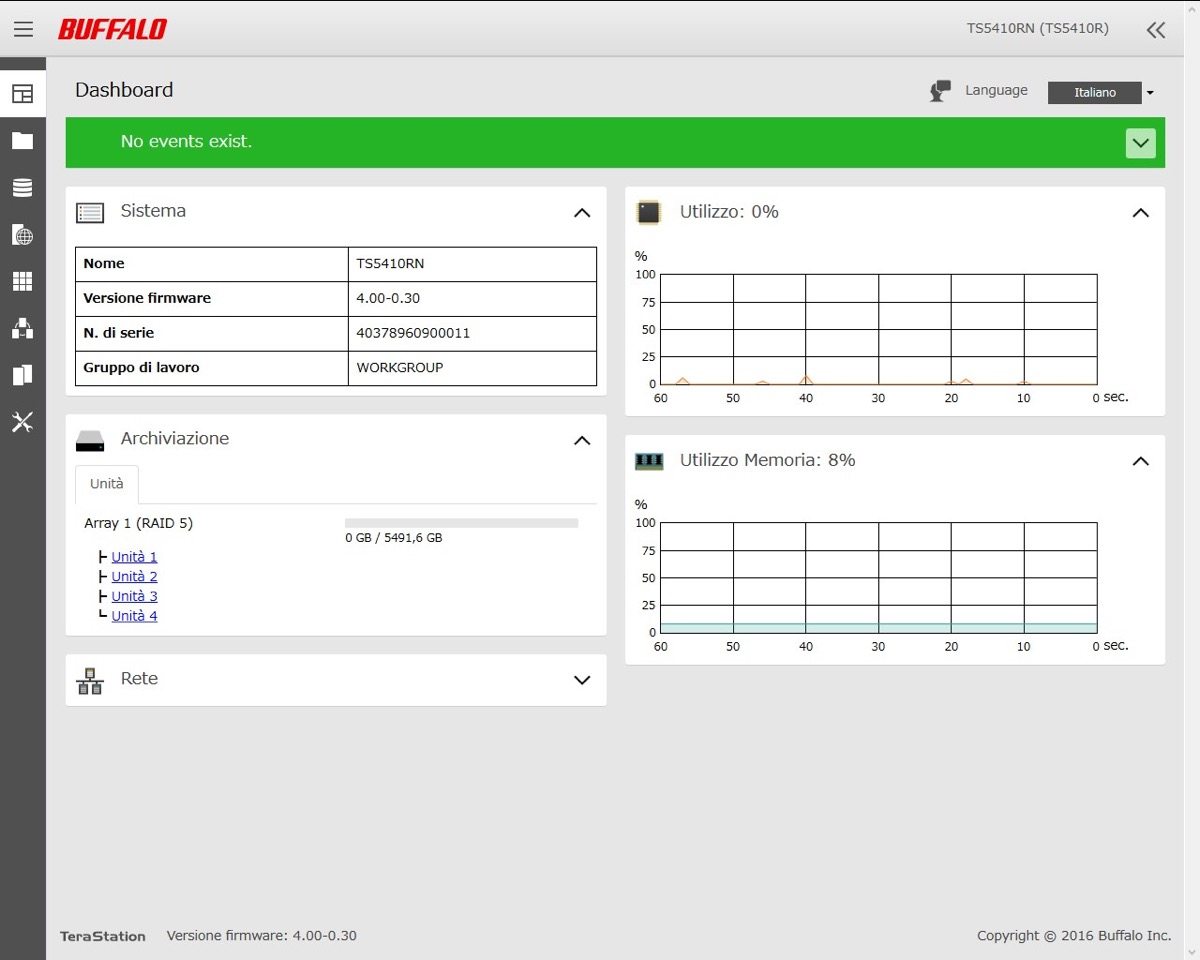The height and width of the screenshot is (960, 1200).
Task: Open the Unità 1 link
Action: click(x=134, y=557)
